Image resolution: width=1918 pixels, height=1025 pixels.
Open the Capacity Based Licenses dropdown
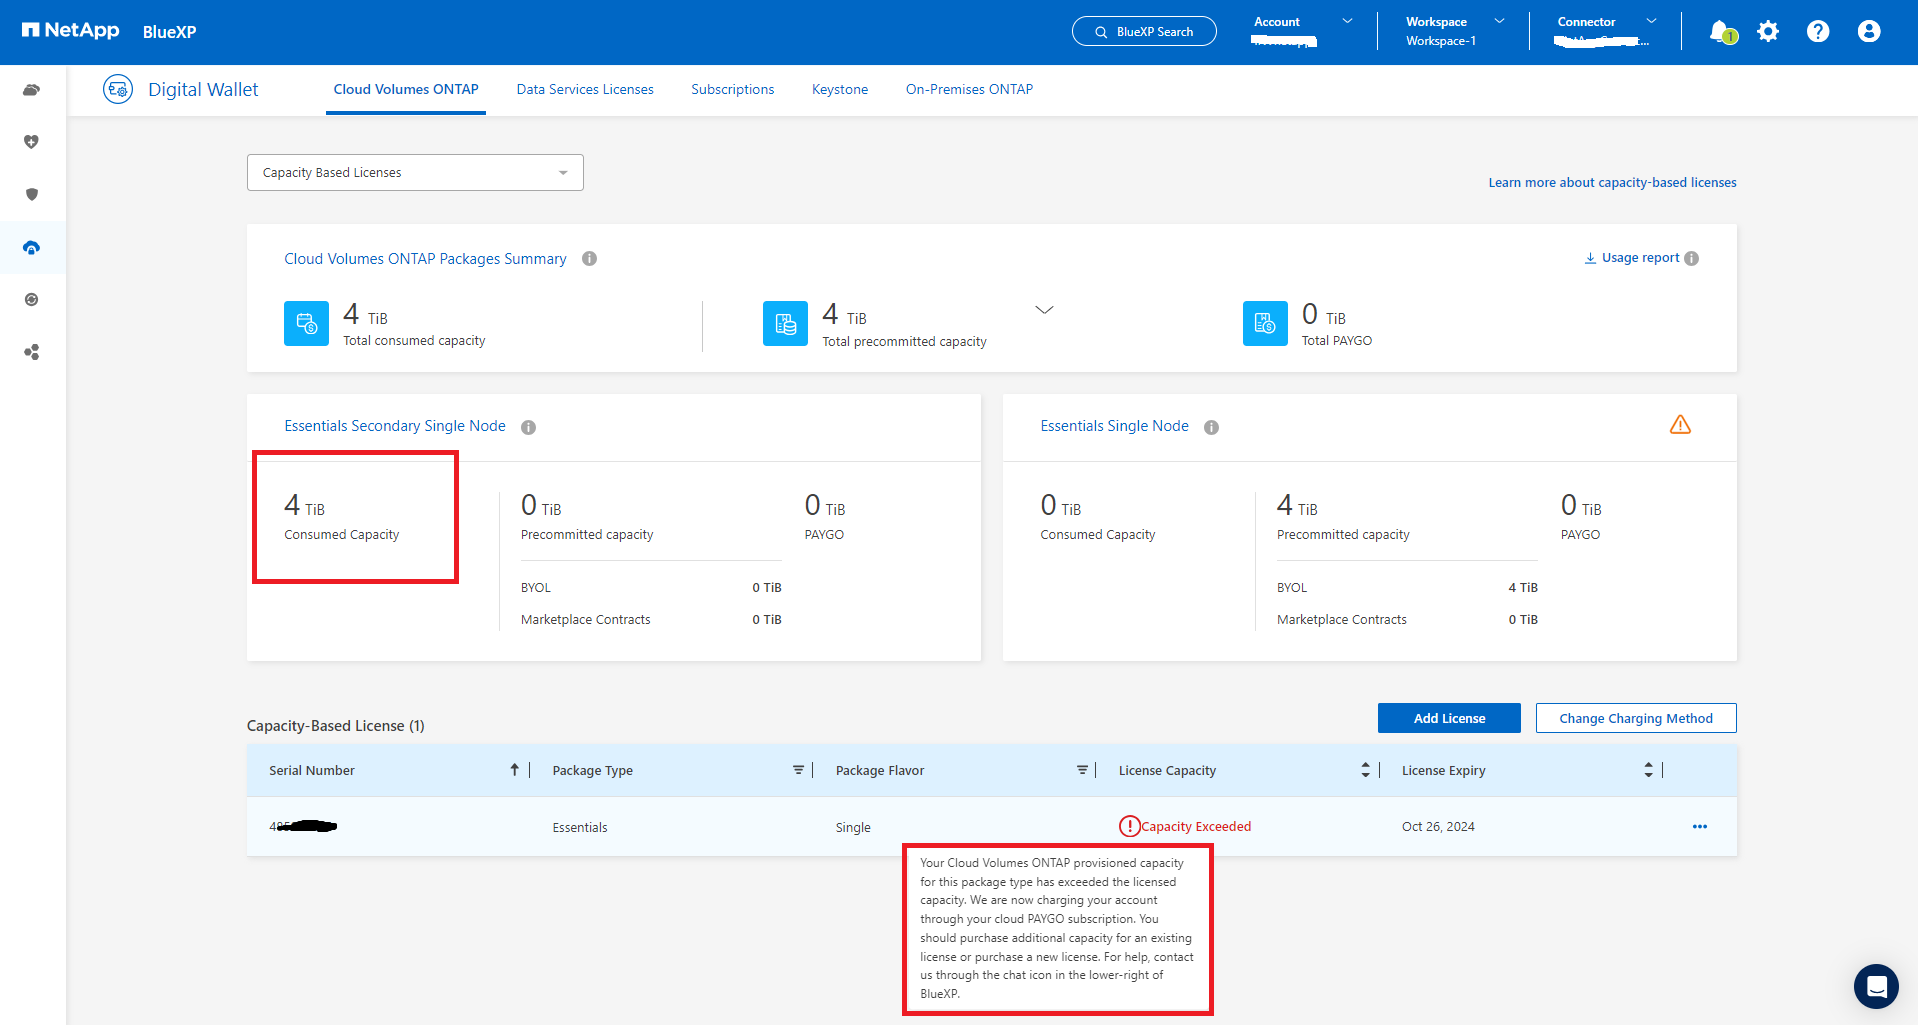415,173
